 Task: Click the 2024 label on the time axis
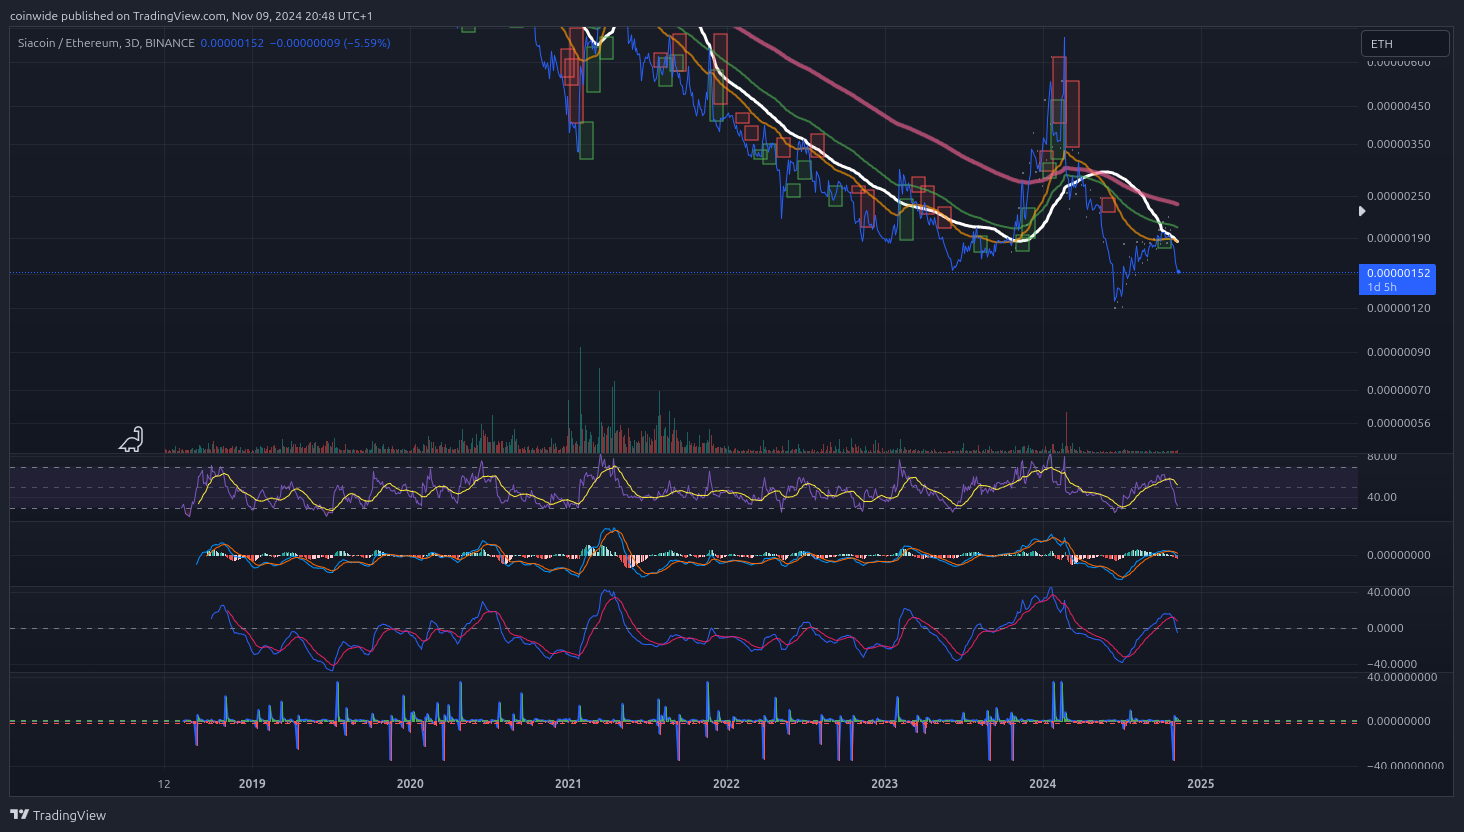click(x=1042, y=784)
